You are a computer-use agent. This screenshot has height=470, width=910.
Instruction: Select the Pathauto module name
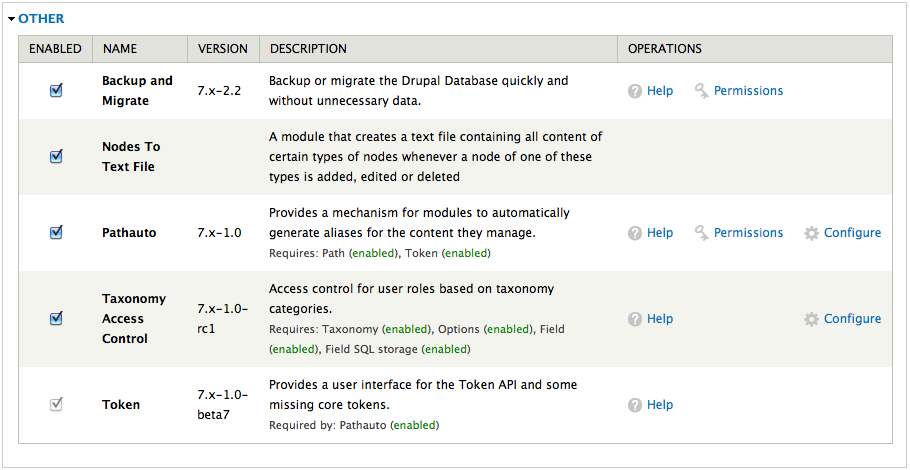point(131,233)
